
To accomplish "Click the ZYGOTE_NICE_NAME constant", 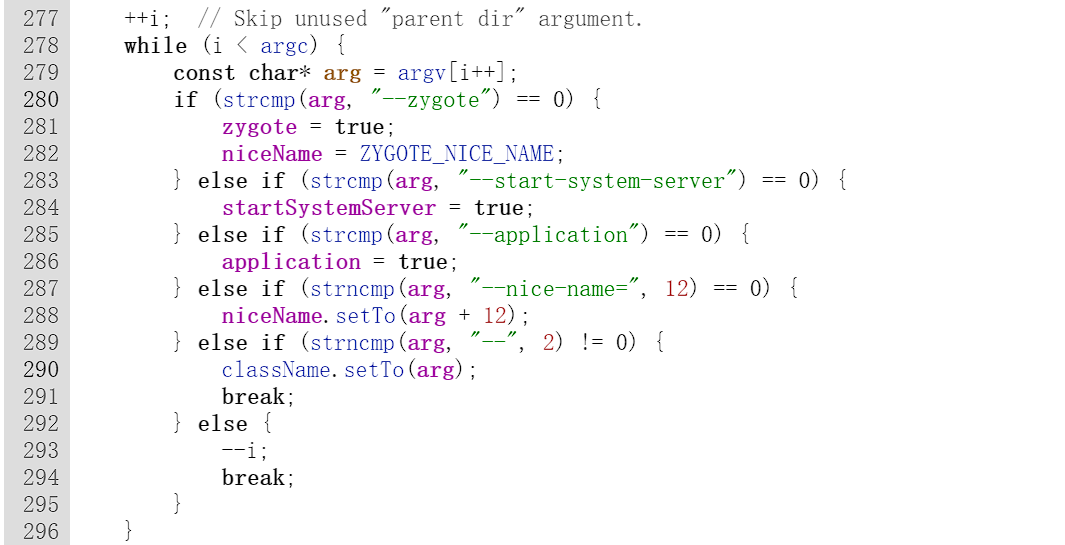I will click(x=457, y=154).
